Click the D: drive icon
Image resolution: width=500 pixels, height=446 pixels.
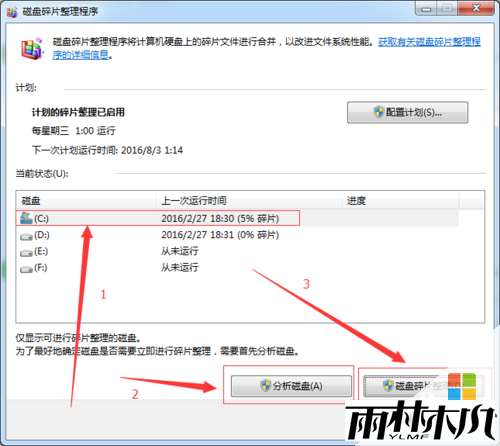tap(26, 236)
